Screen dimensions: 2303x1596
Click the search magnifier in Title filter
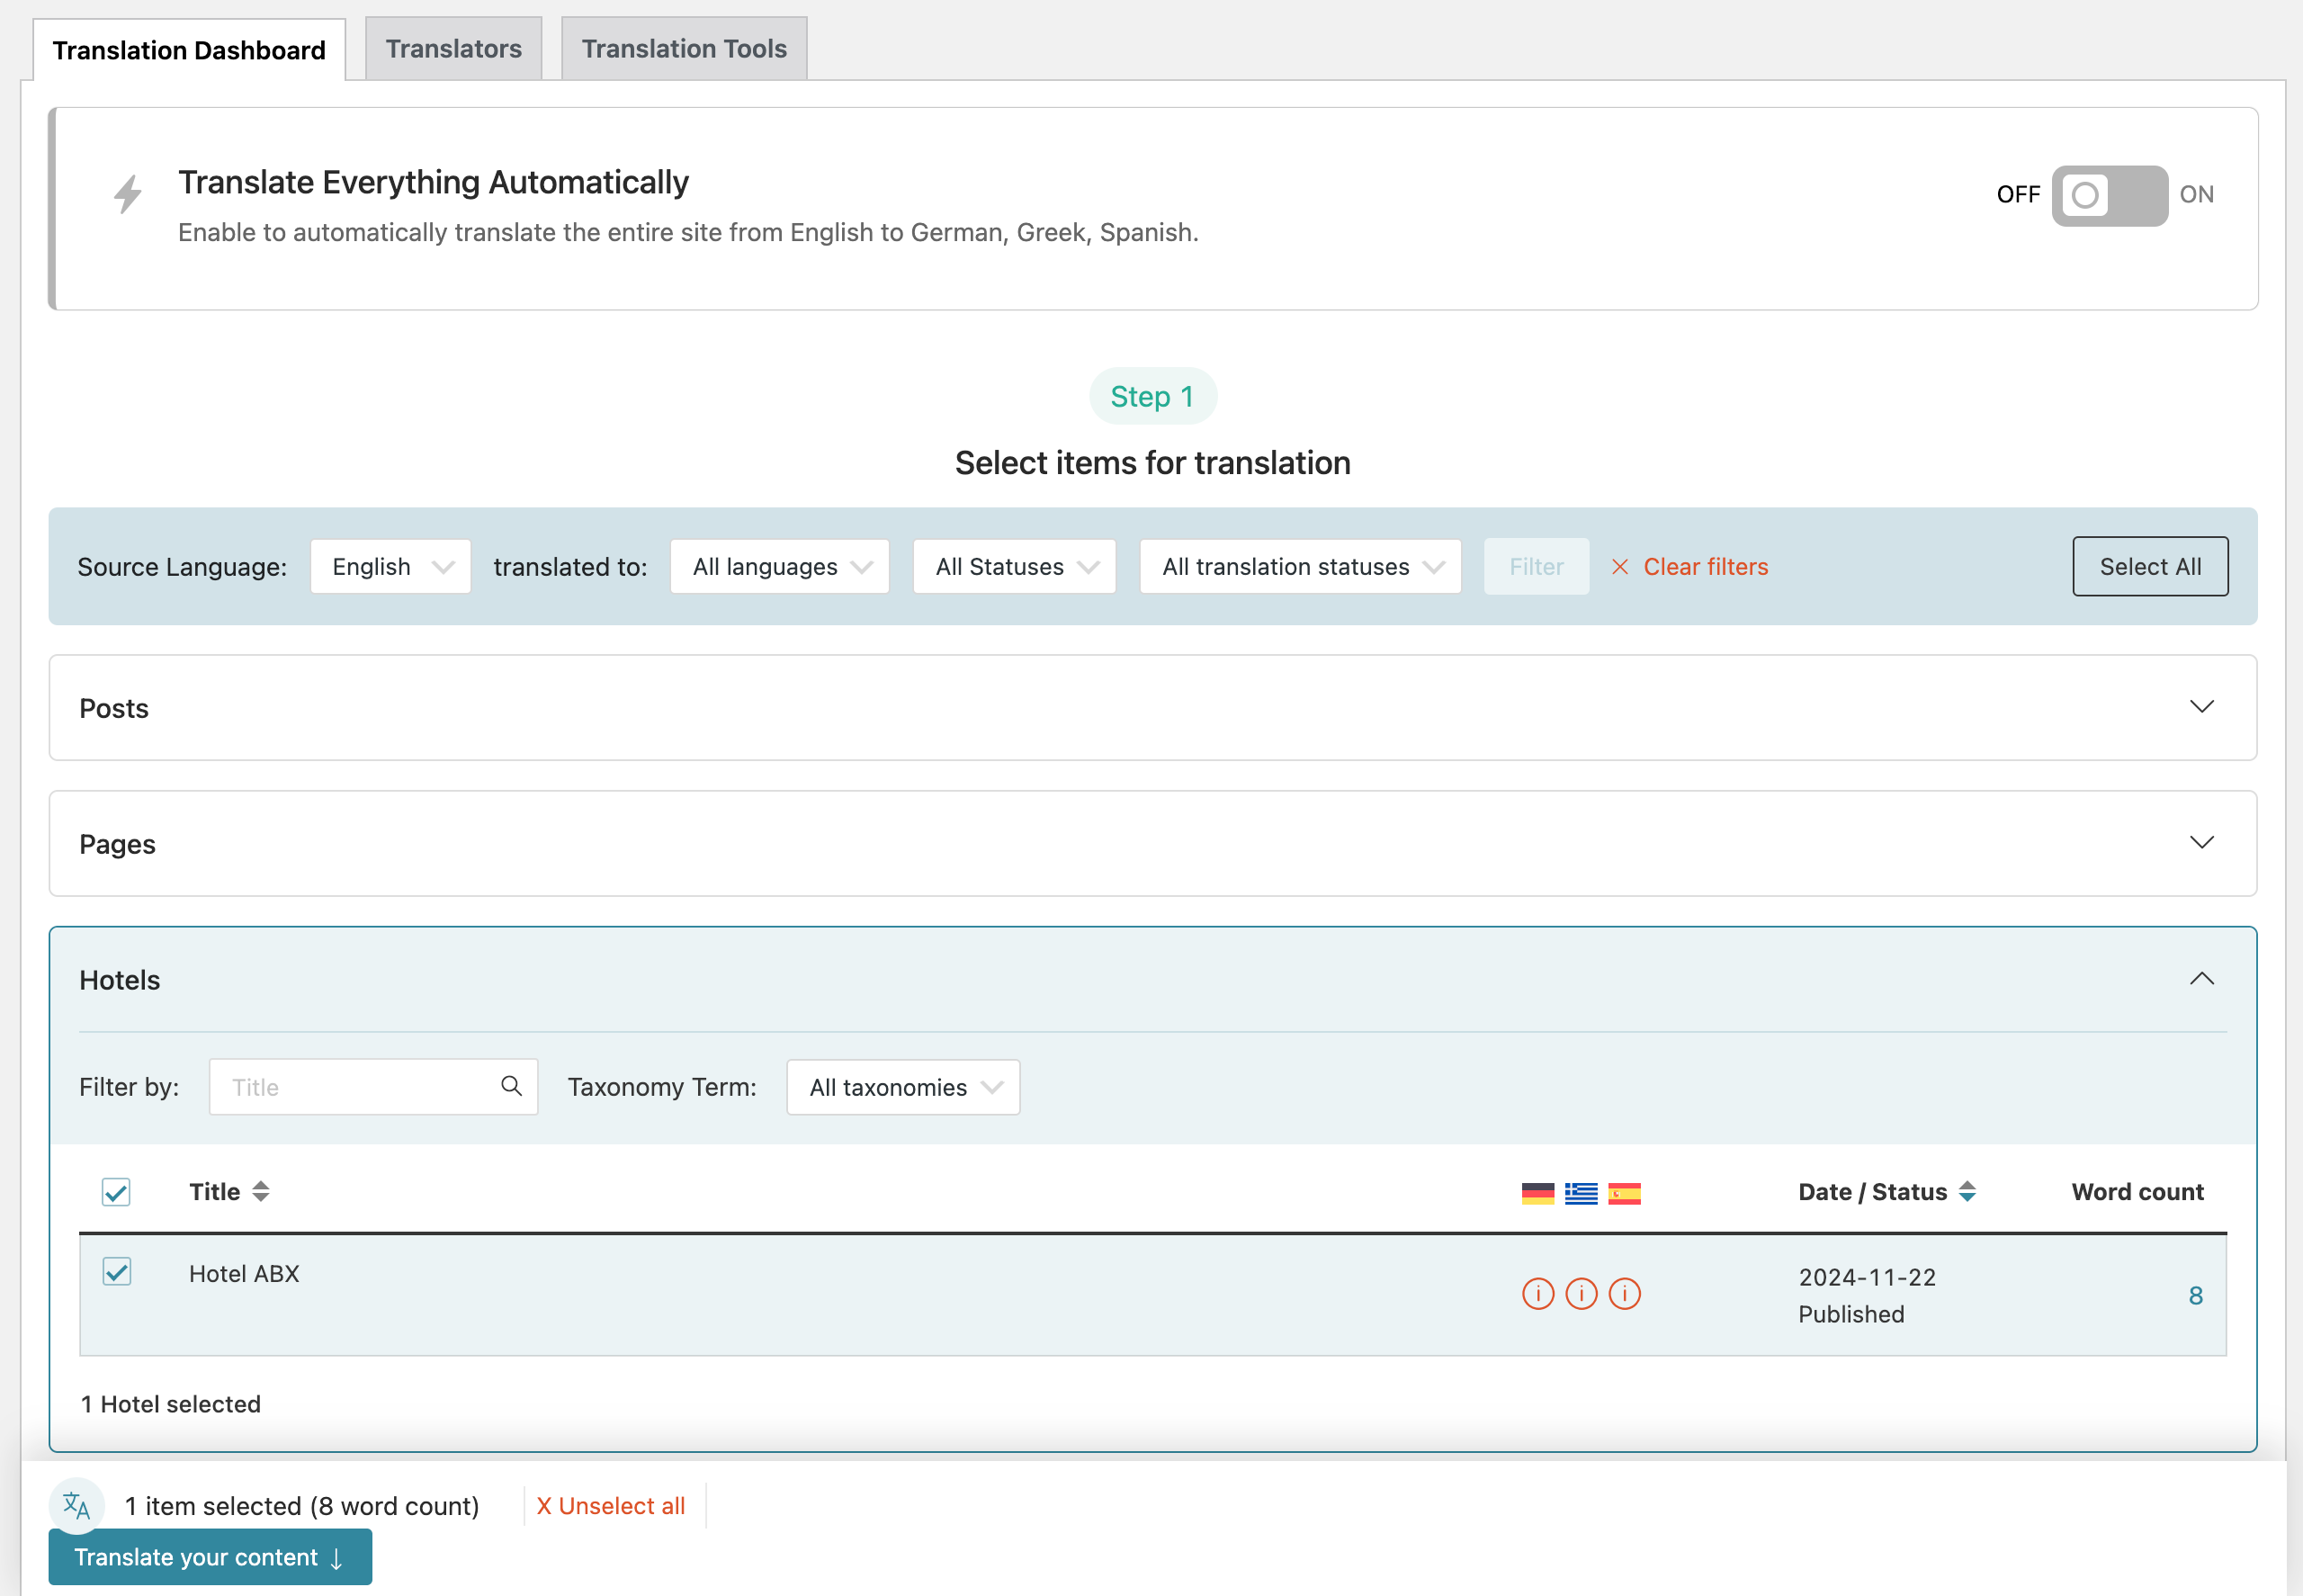pyautogui.click(x=511, y=1086)
